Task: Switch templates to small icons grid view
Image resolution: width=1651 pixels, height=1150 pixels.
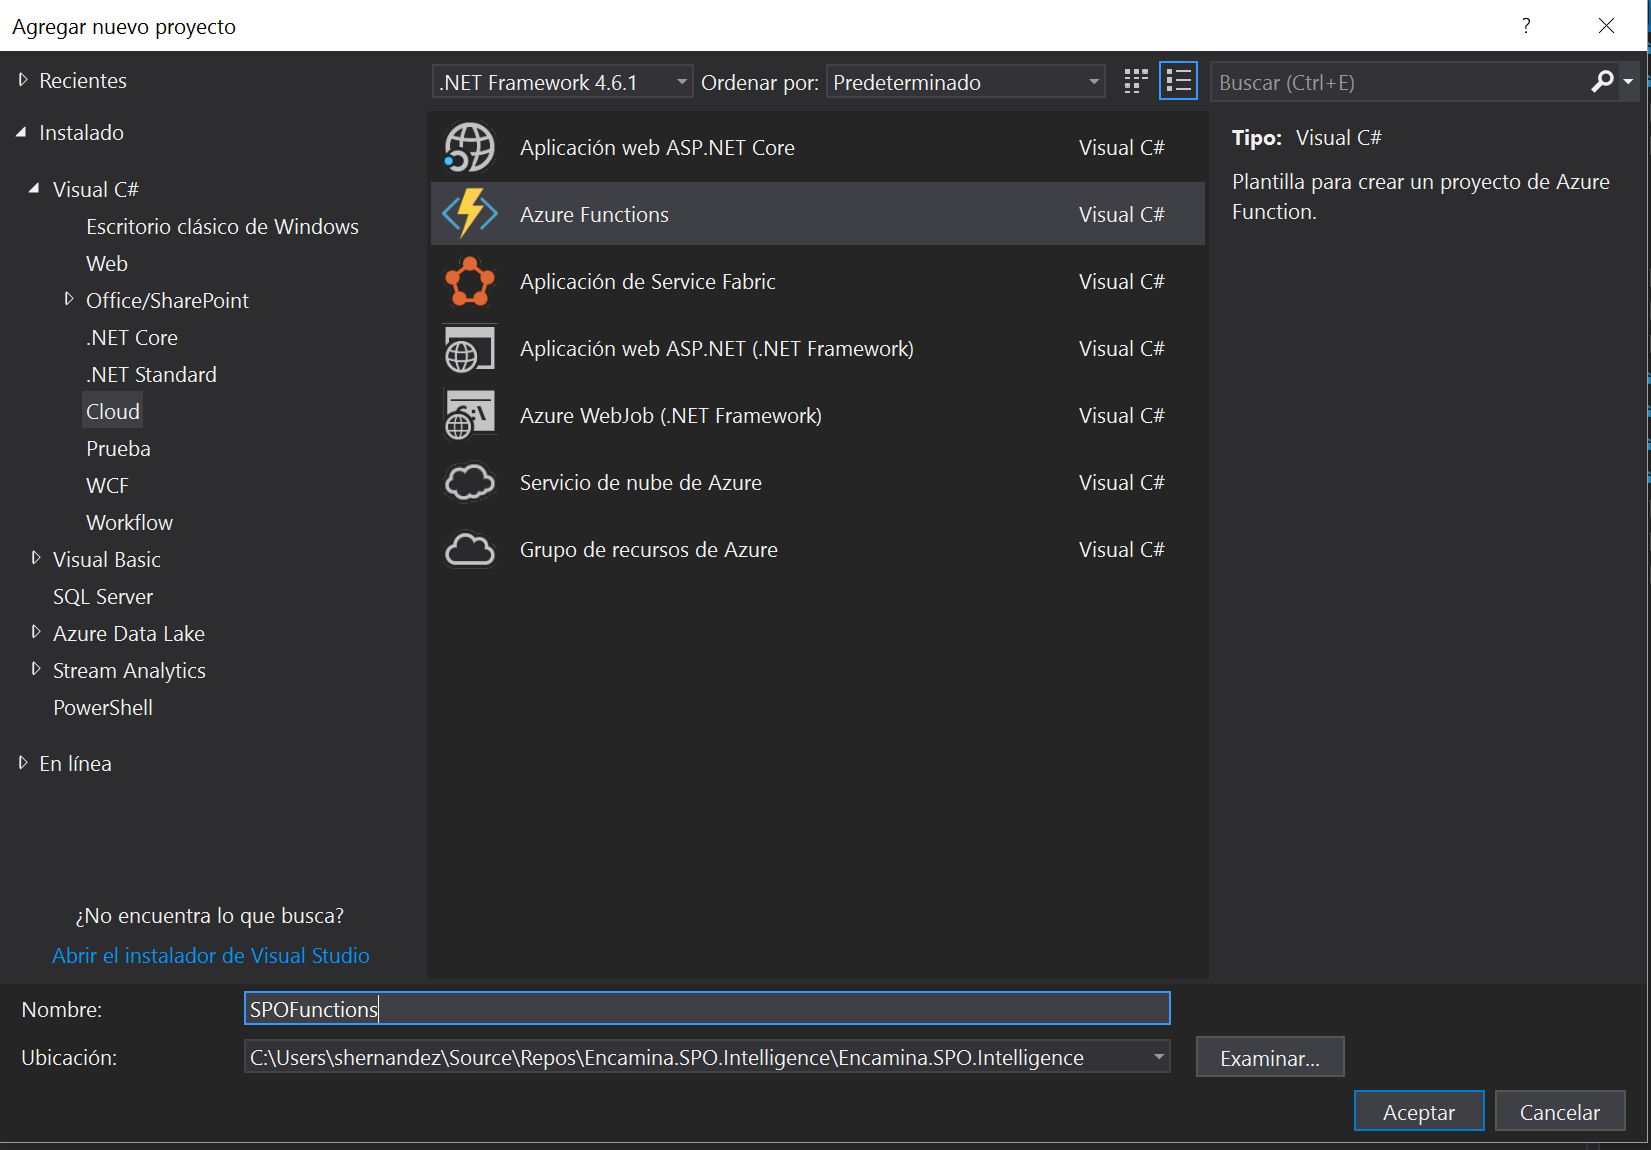Action: click(1134, 81)
